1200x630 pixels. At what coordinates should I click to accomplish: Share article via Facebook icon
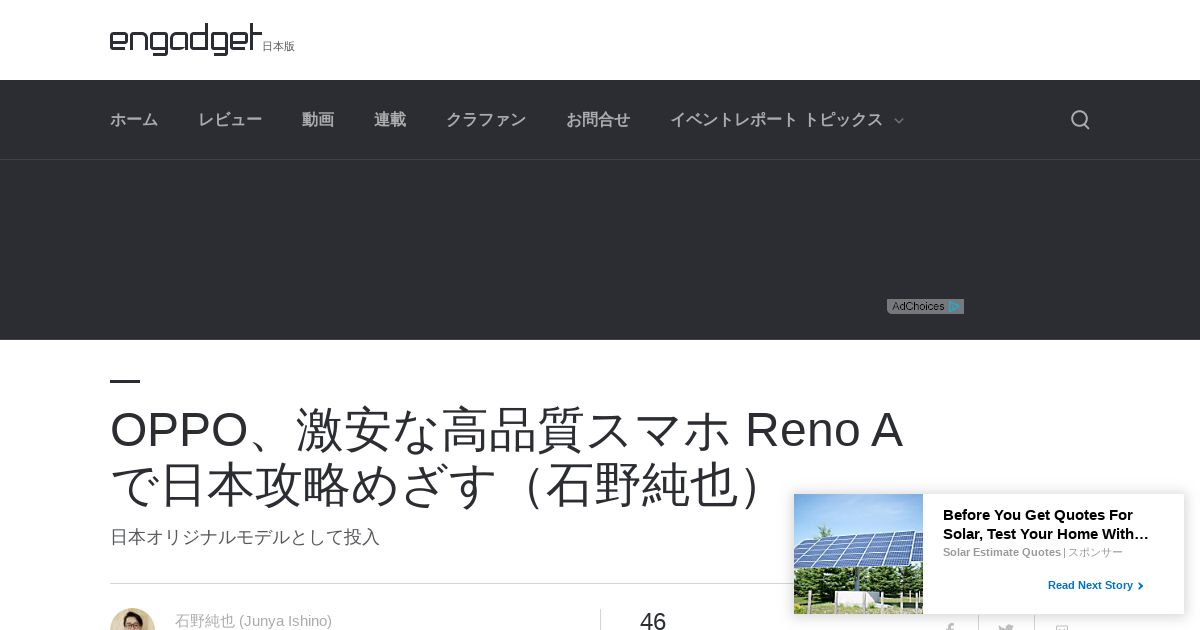(950, 625)
